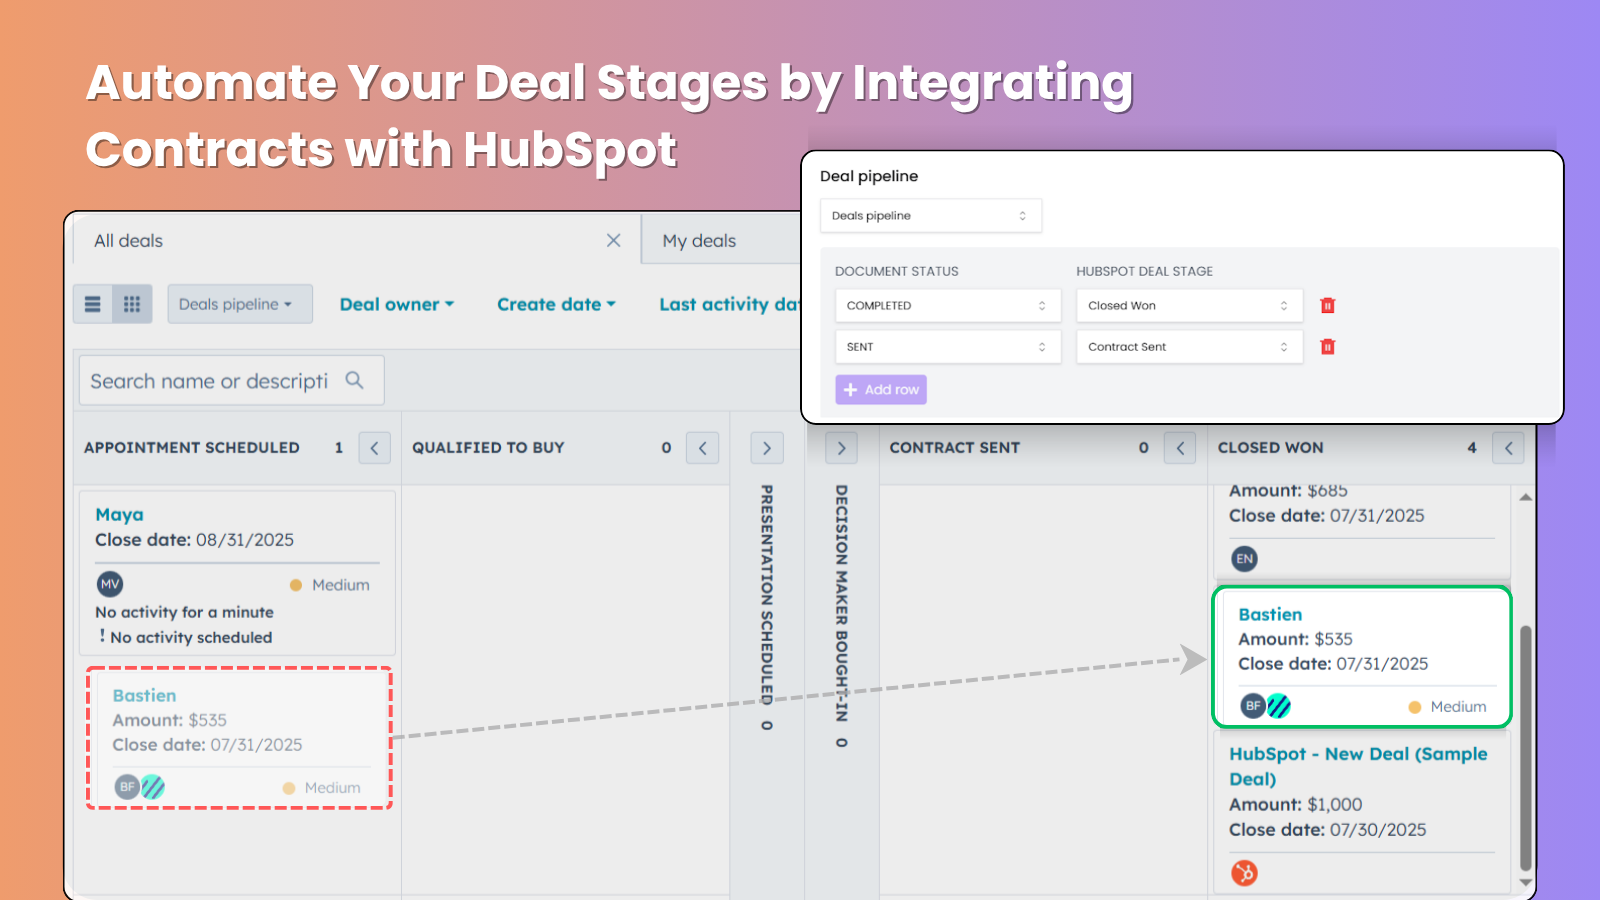Close the All deals tab
The width and height of the screenshot is (1600, 900).
[613, 241]
